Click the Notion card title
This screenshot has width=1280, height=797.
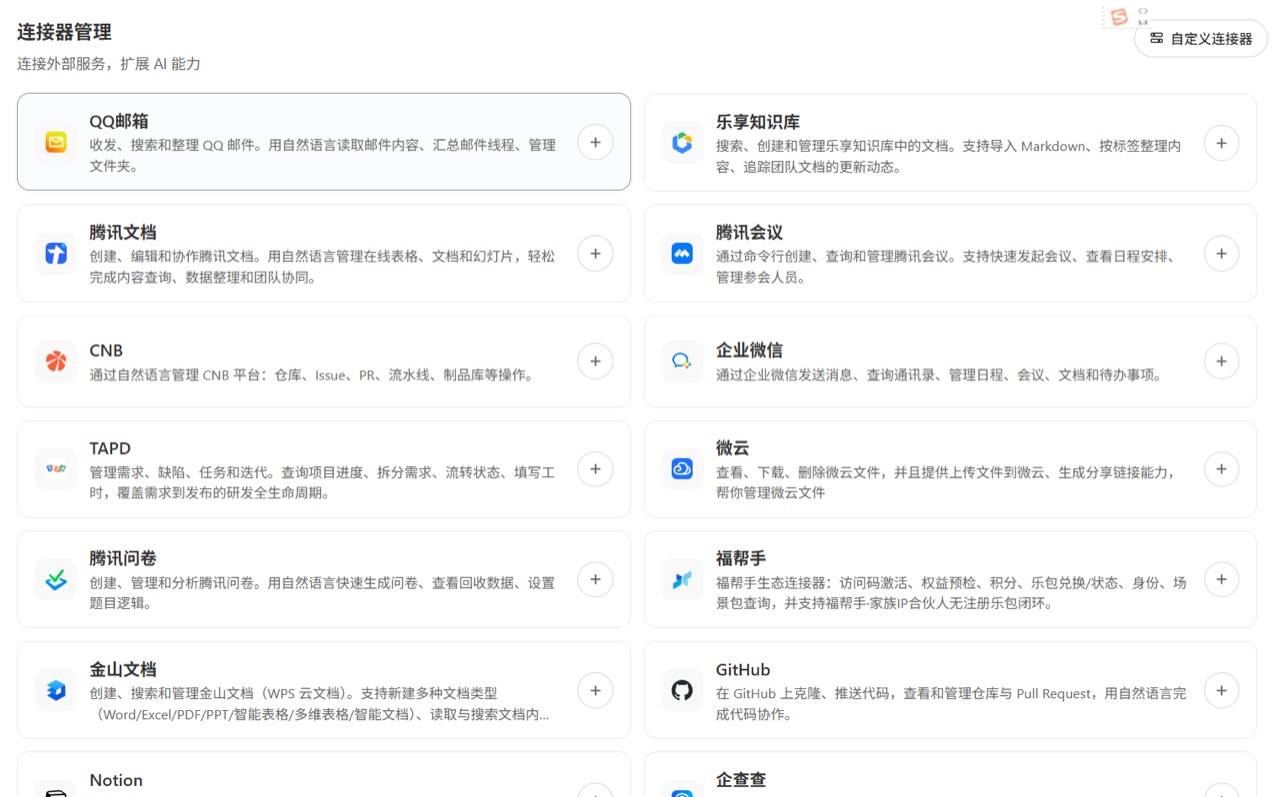(116, 780)
